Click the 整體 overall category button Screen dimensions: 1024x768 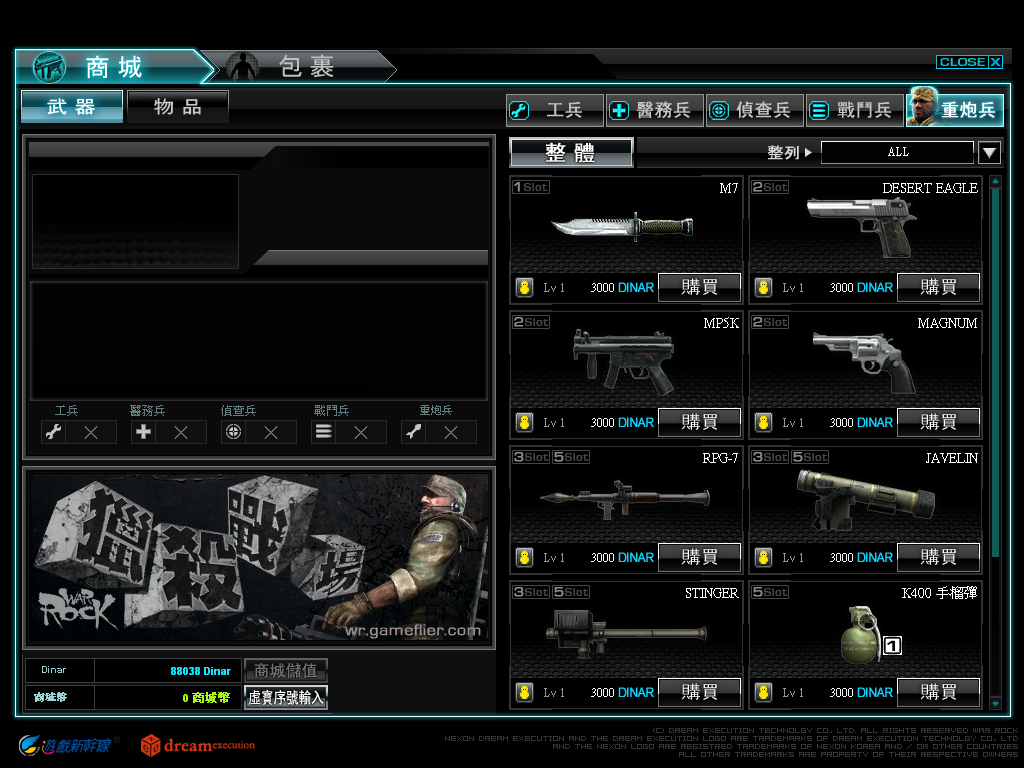pos(571,152)
